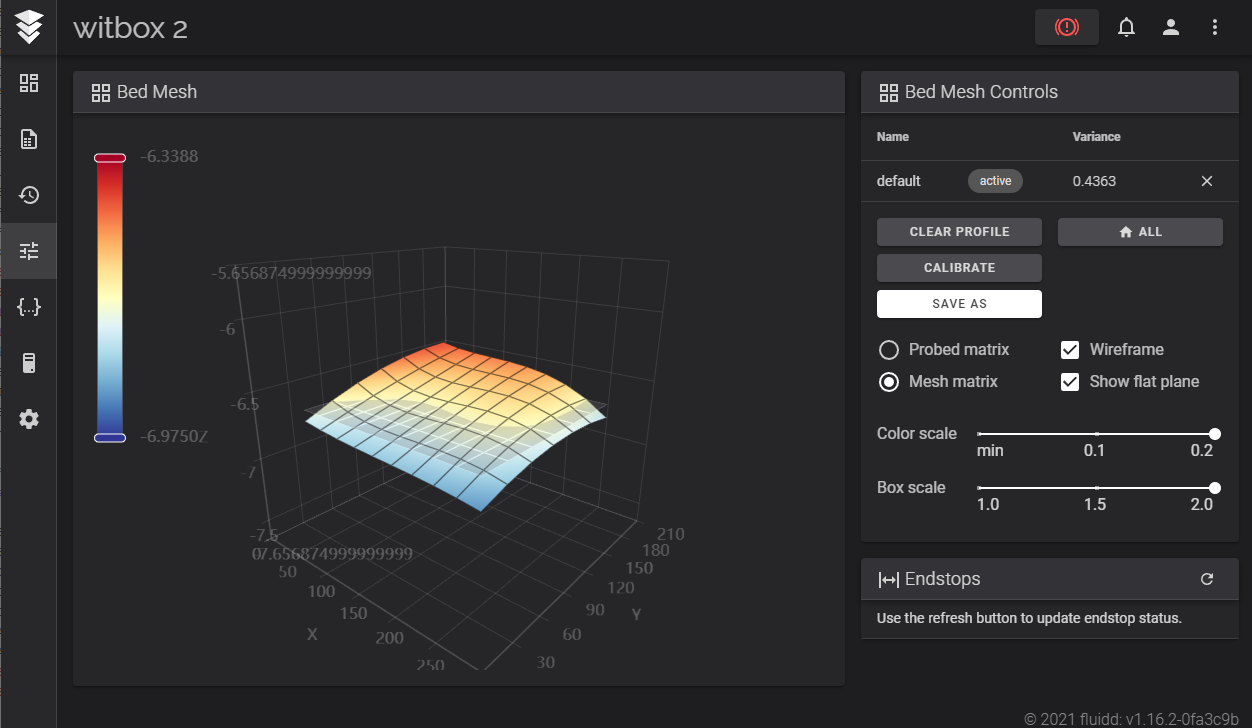Click the Endstops panel title
Viewport: 1252px width, 728px height.
[942, 579]
